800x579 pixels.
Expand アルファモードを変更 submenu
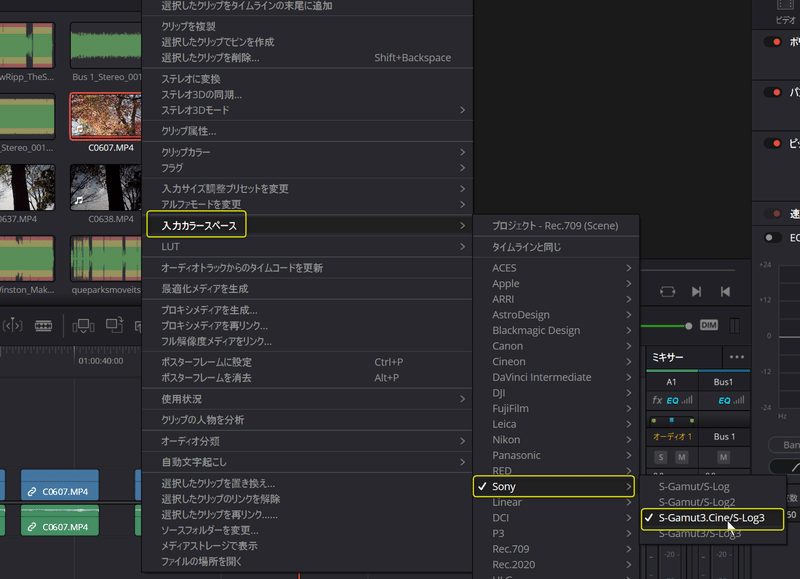click(x=308, y=205)
